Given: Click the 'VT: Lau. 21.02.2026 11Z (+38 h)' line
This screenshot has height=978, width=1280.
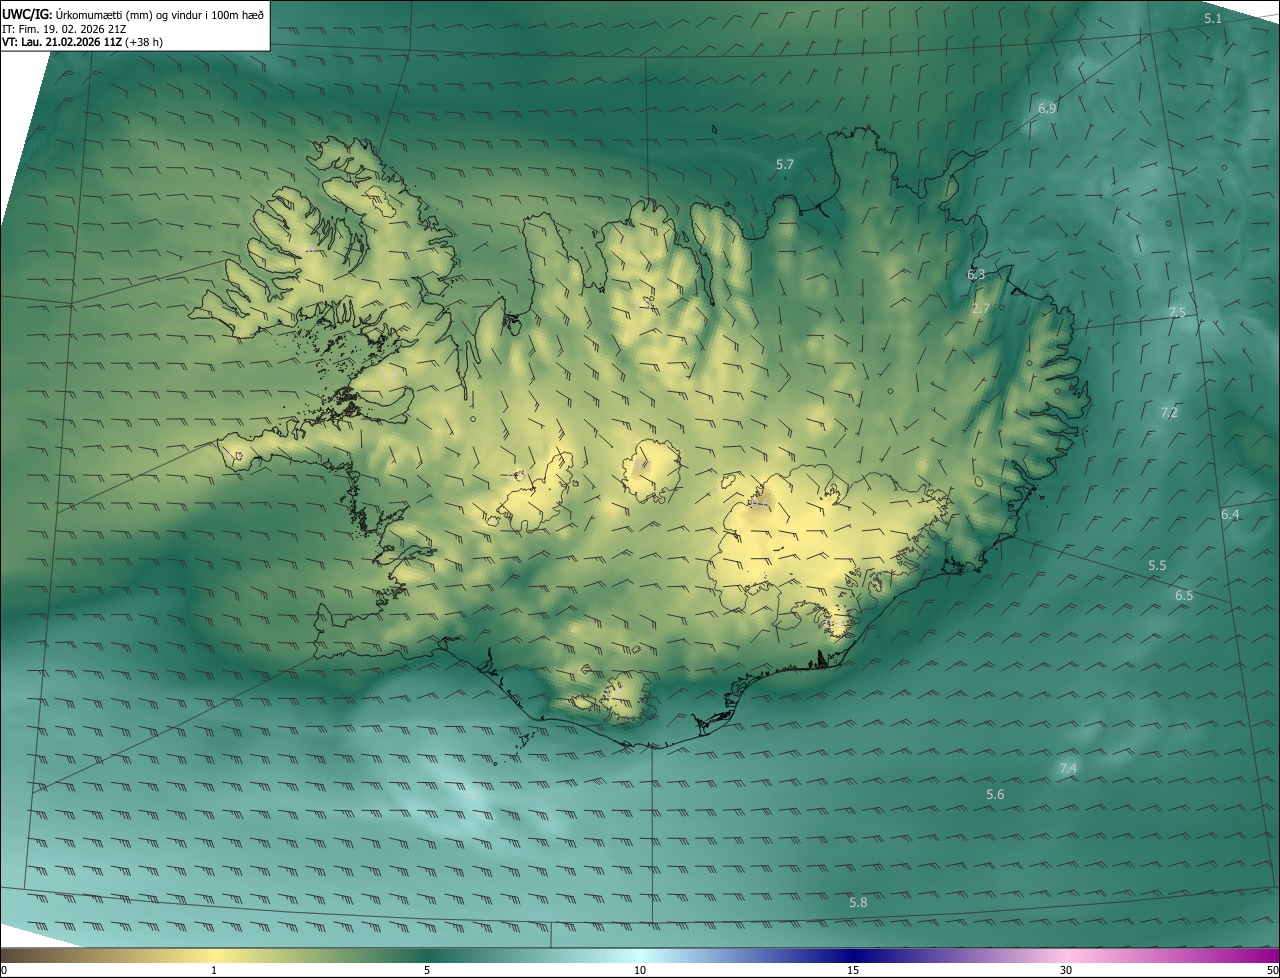Looking at the screenshot, I should [x=83, y=42].
